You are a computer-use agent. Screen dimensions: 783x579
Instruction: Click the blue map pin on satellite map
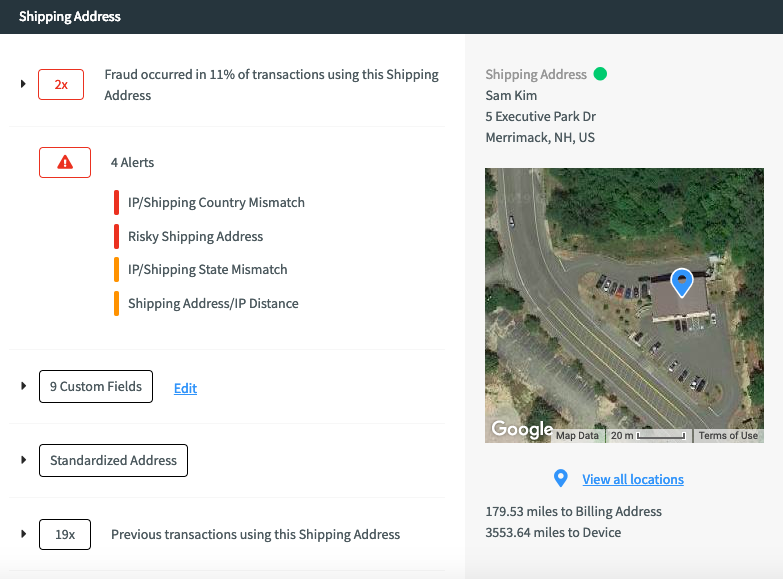(682, 282)
